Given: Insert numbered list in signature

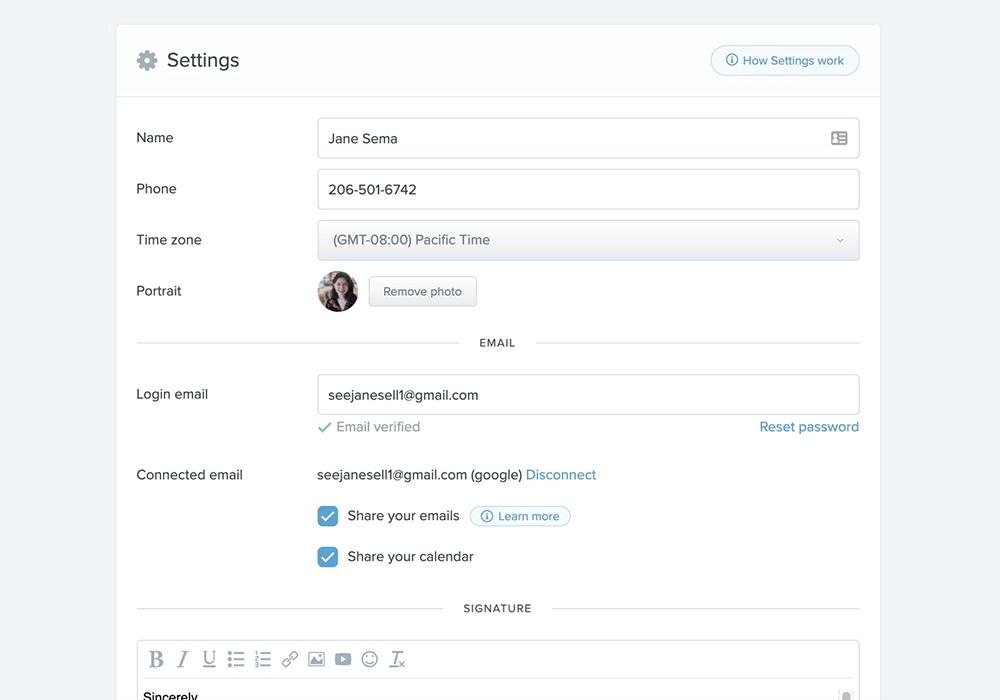Looking at the screenshot, I should coord(263,659).
